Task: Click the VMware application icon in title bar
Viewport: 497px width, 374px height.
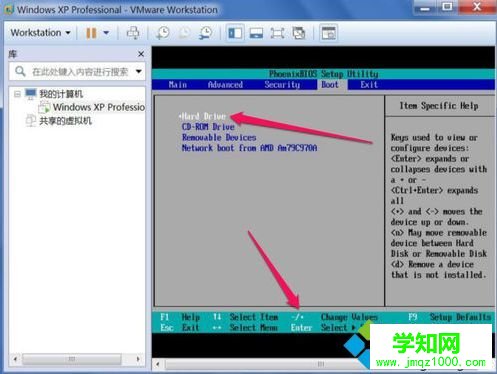Action: (x=9, y=10)
